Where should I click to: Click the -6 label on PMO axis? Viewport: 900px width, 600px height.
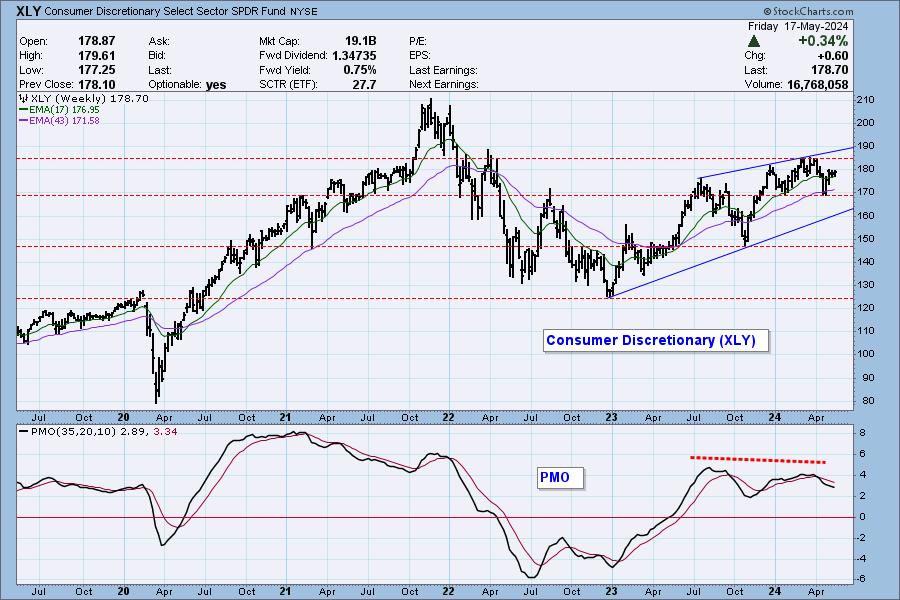(860, 579)
